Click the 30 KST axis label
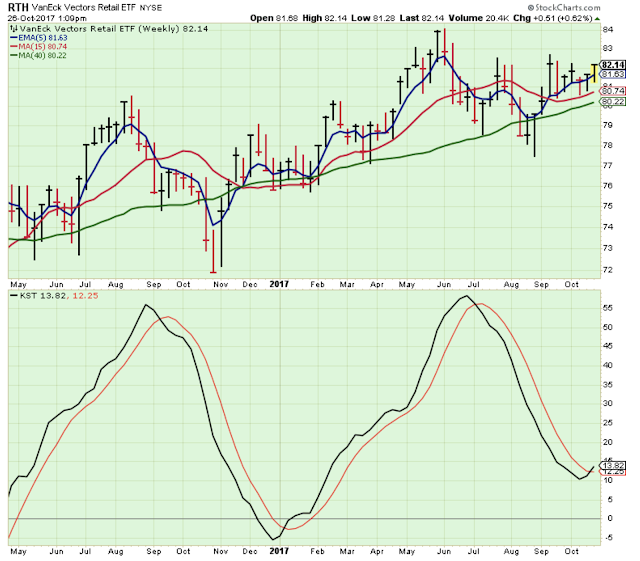640x561 pixels. (608, 403)
